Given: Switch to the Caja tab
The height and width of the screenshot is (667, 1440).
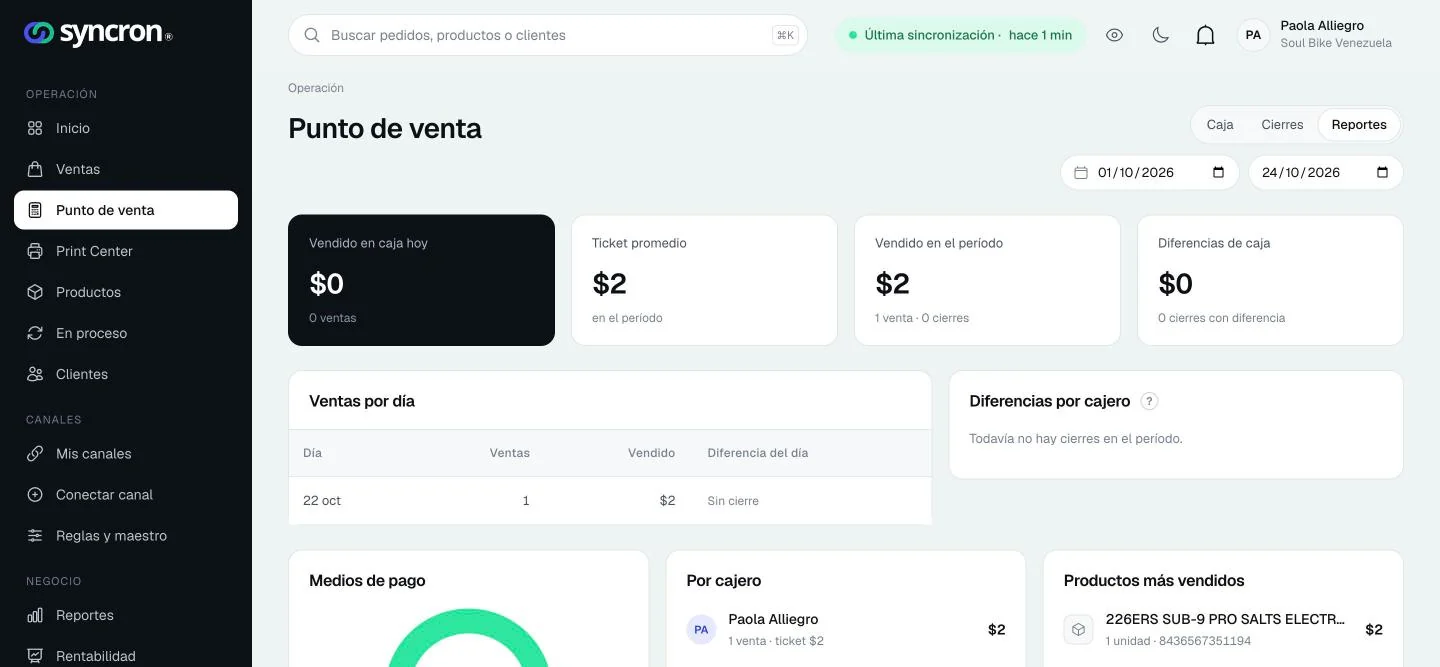Looking at the screenshot, I should point(1220,125).
